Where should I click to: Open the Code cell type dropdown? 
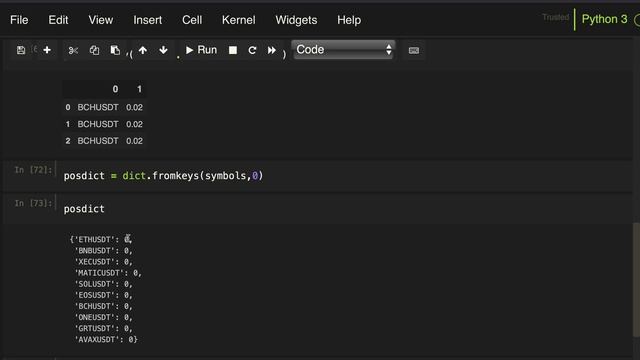343,50
